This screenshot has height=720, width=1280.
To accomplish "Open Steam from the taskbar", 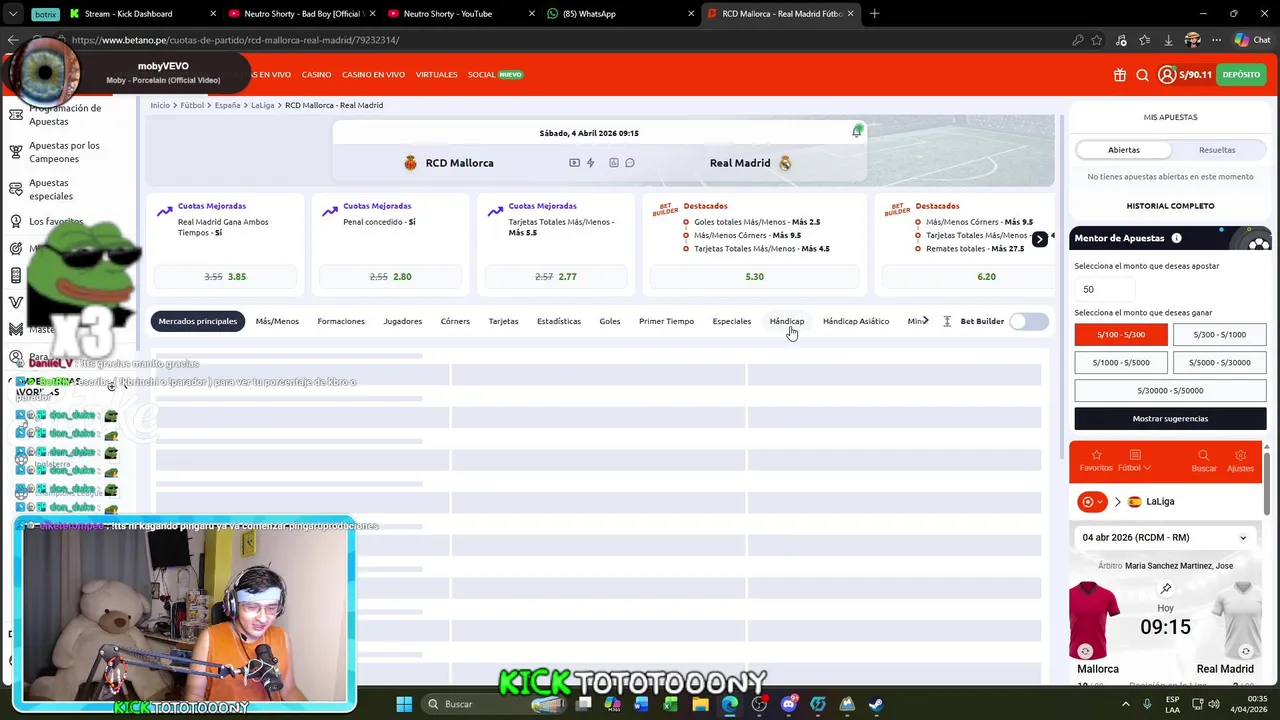I will tap(876, 704).
